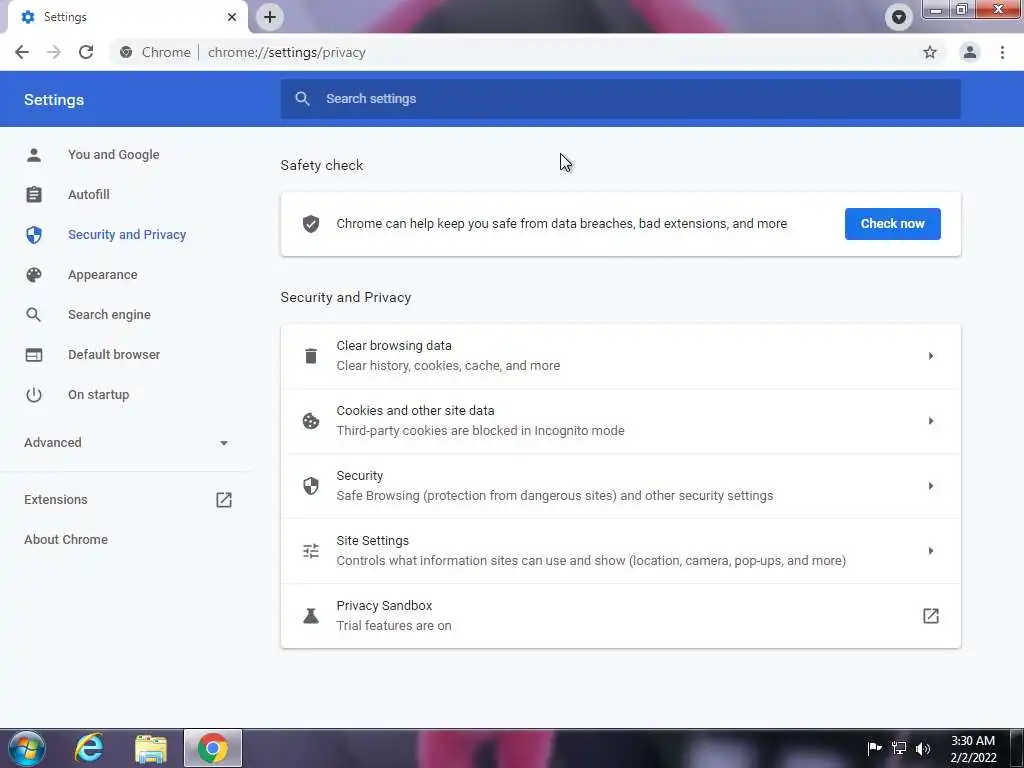Expand Cookies and other site data arrow

pyautogui.click(x=931, y=421)
